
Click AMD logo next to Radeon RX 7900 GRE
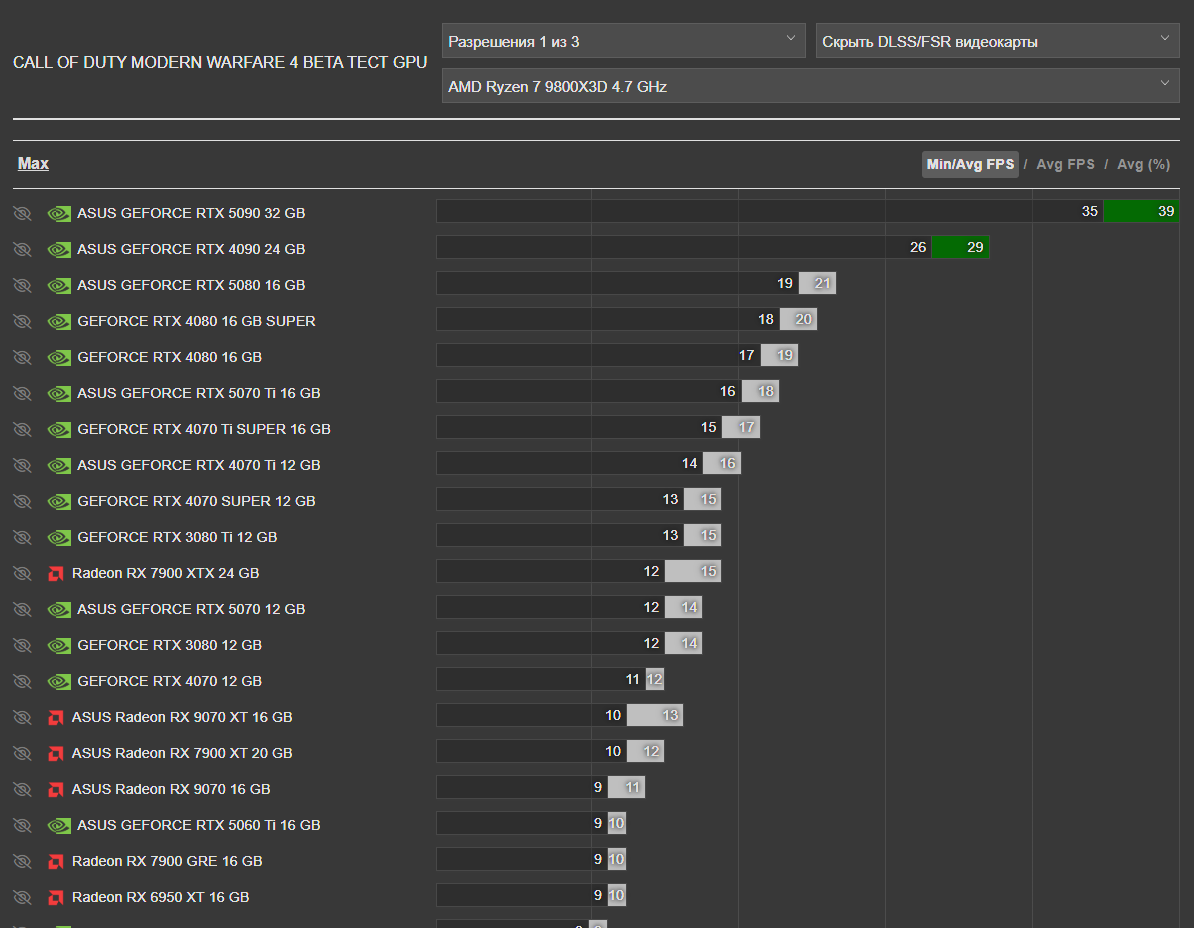[x=56, y=862]
